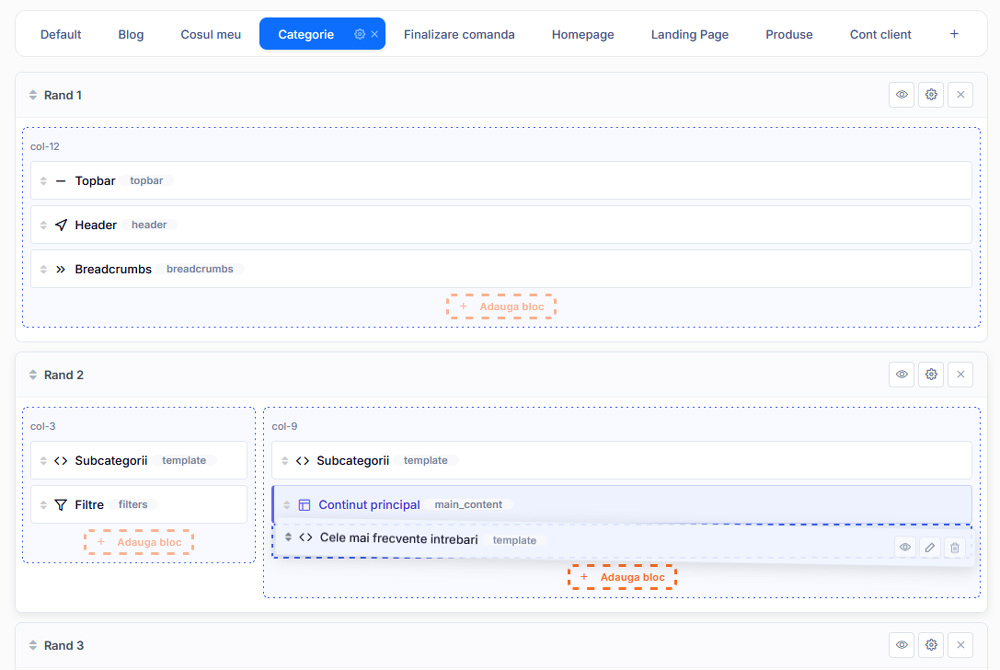Remove Rand 1 row
The image size is (1000, 670).
click(x=960, y=95)
